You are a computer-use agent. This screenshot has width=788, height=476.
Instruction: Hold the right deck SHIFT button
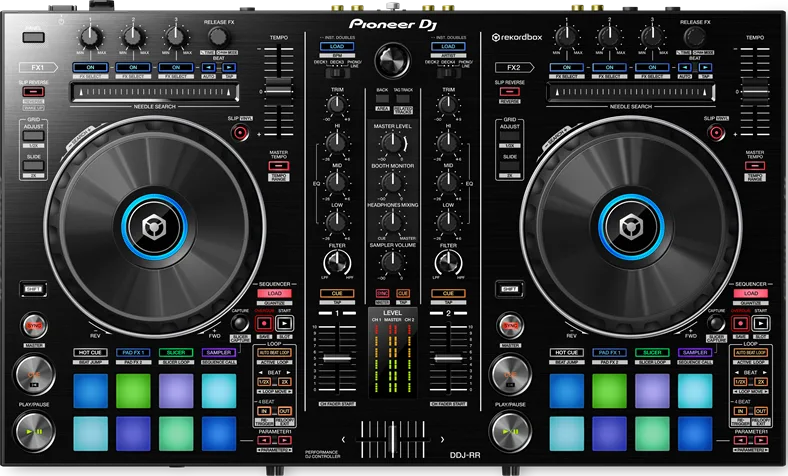point(510,289)
